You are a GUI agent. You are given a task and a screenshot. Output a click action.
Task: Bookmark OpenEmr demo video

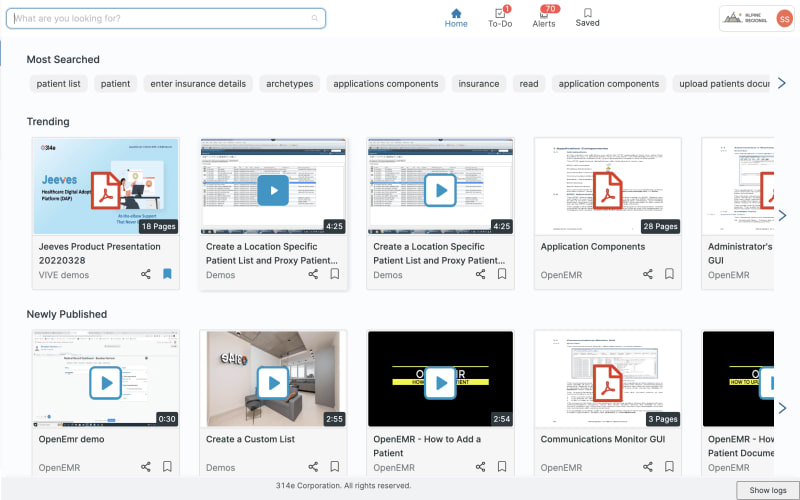(167, 466)
